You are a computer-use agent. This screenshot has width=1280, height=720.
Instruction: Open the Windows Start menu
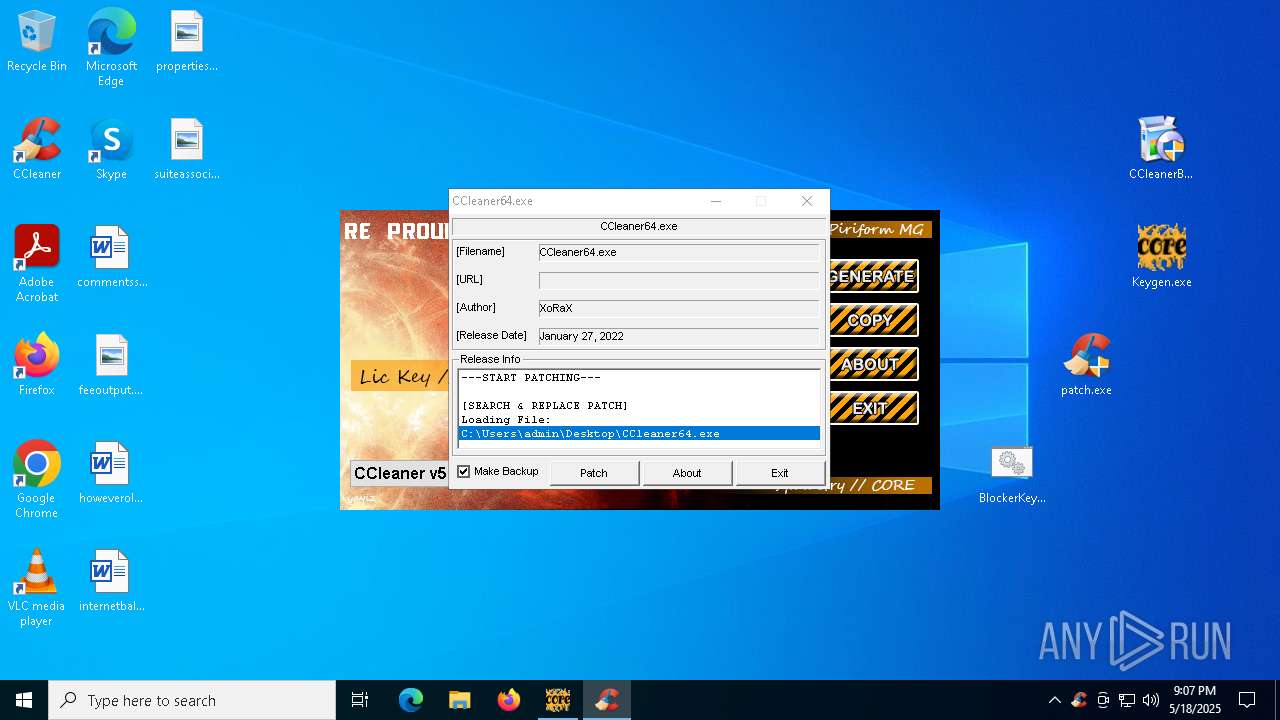[24, 700]
